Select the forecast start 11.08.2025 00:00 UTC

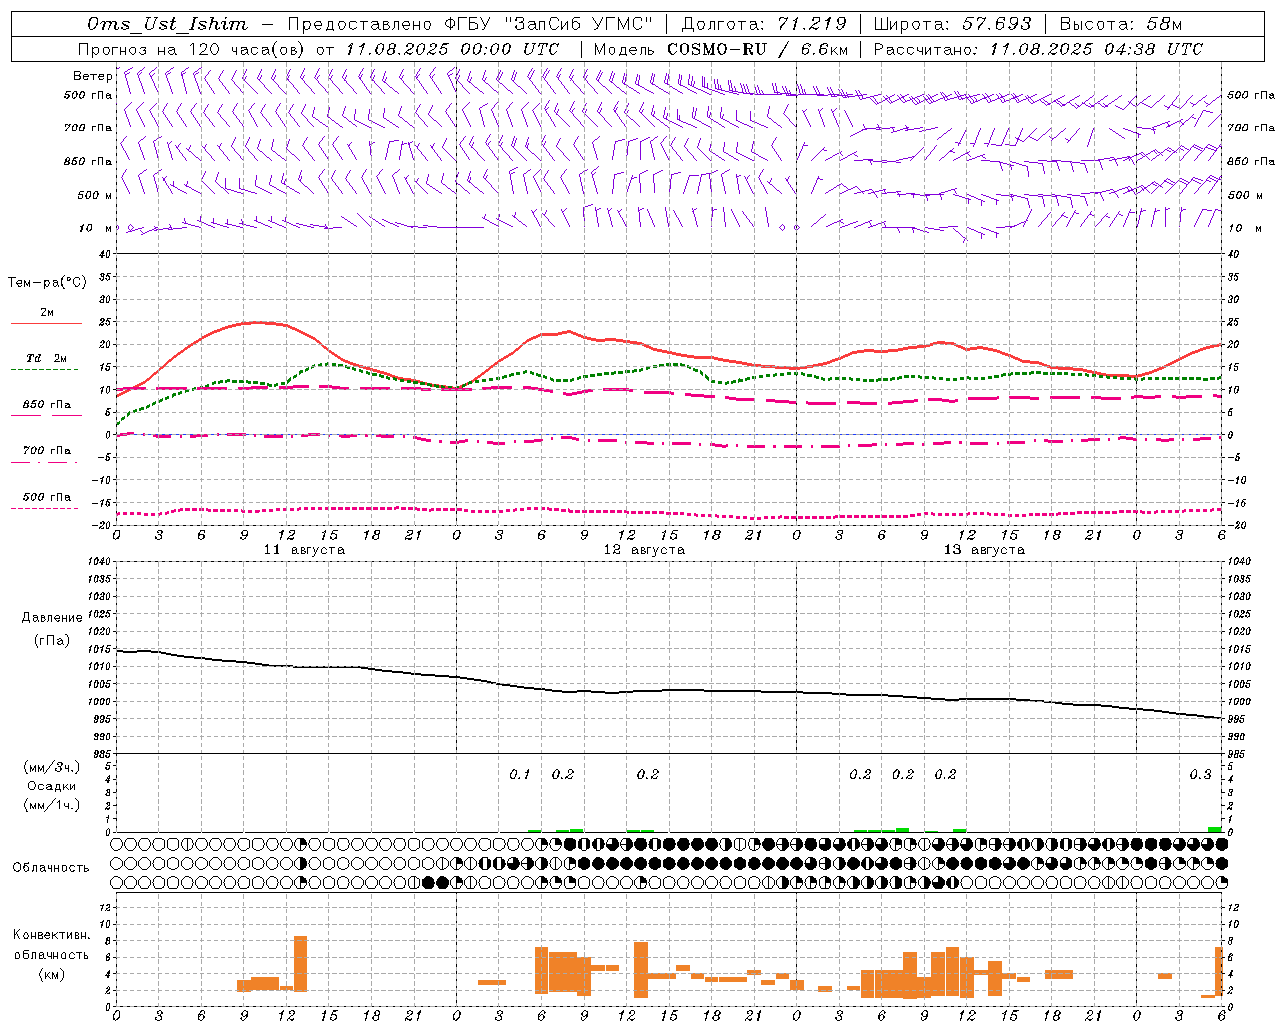pos(451,49)
